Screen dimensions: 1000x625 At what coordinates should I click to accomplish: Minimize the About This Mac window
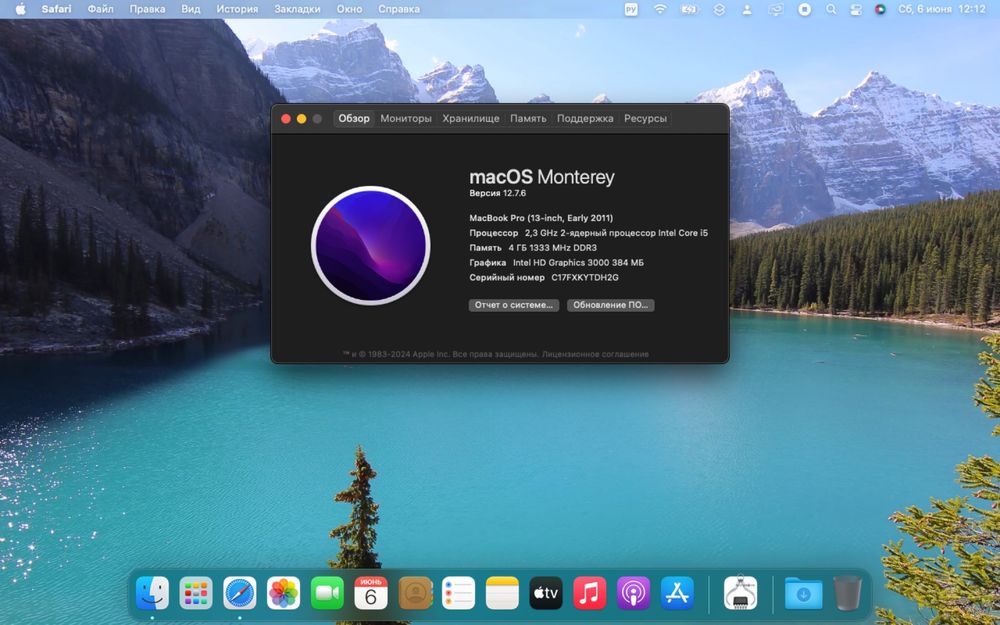pos(301,119)
